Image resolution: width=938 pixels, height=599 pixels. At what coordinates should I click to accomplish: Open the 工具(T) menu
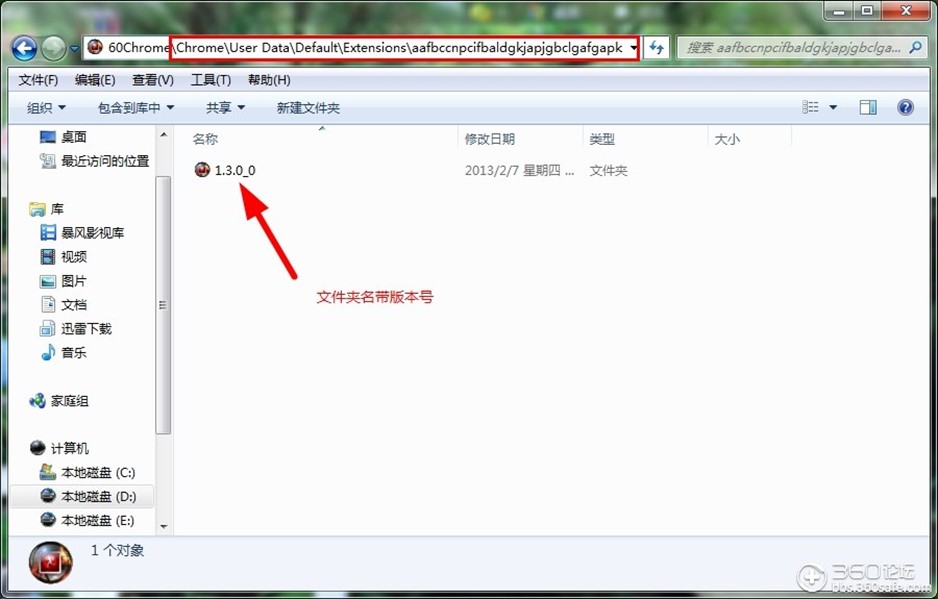pos(210,80)
